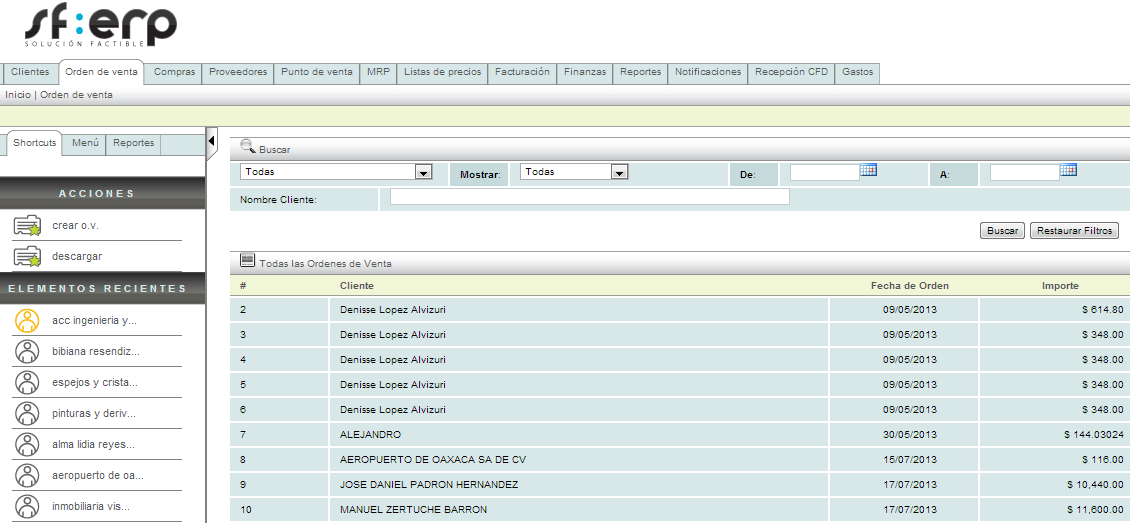Viewport: 1130px width, 523px height.
Task: Go to the Inicio breadcrumb link
Action: [17, 95]
